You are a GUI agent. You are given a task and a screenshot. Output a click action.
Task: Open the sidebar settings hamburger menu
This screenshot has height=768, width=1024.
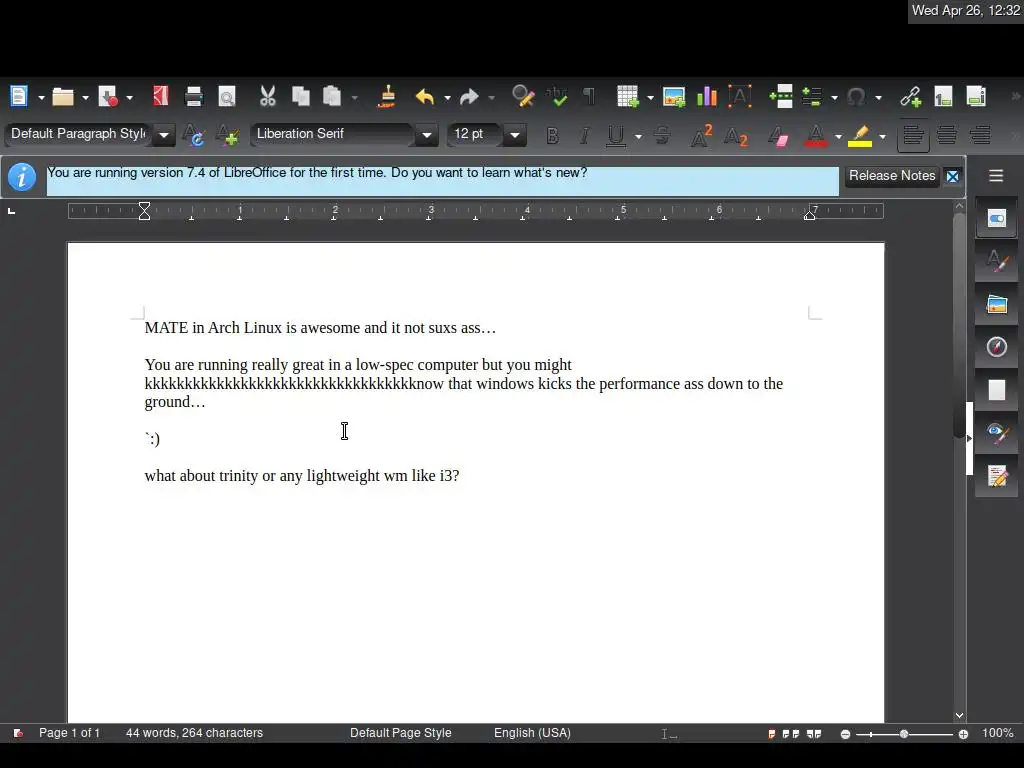tap(996, 176)
